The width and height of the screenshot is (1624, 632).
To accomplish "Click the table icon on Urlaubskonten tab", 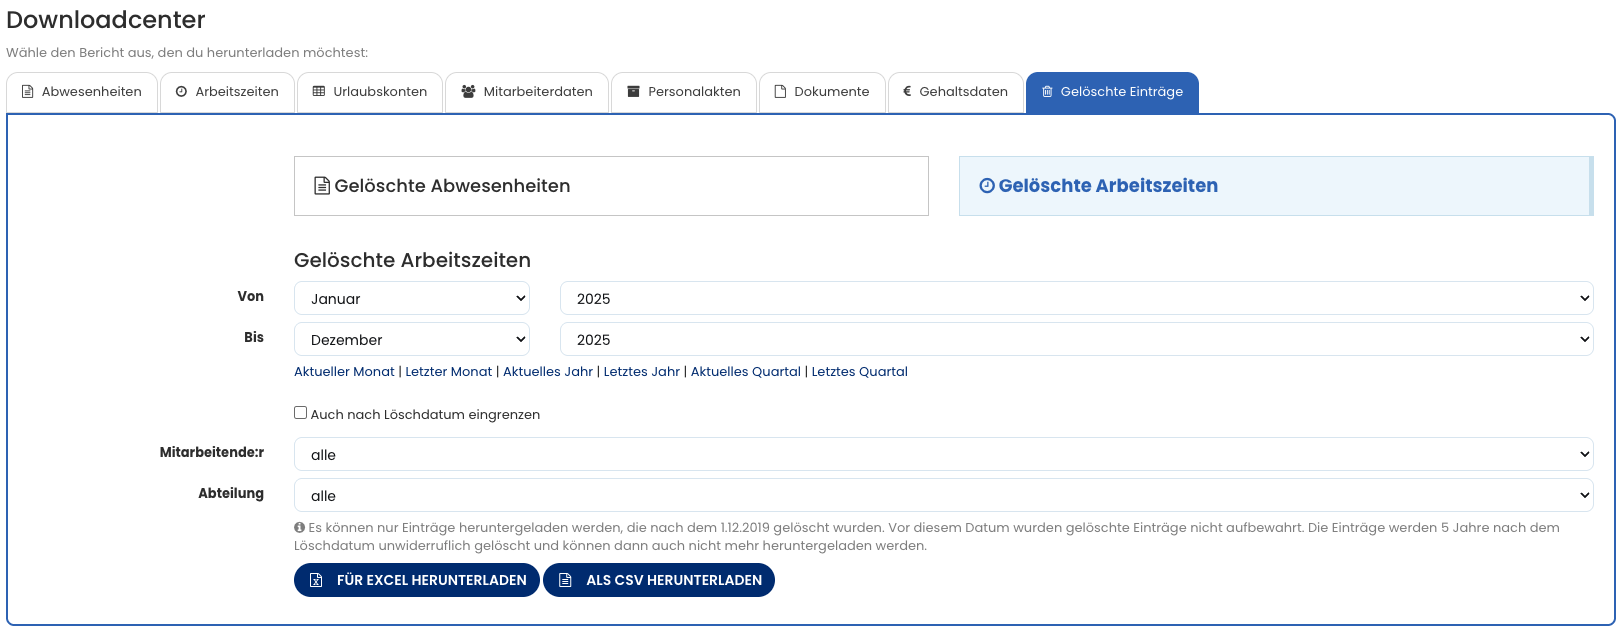I will click(x=319, y=92).
